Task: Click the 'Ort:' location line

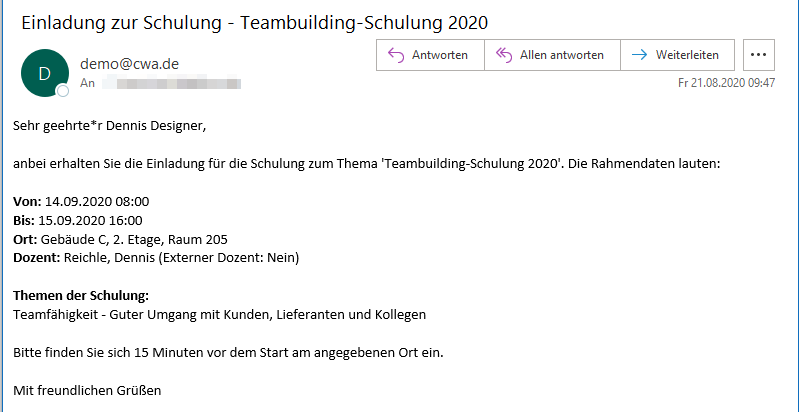Action: pyautogui.click(x=120, y=239)
